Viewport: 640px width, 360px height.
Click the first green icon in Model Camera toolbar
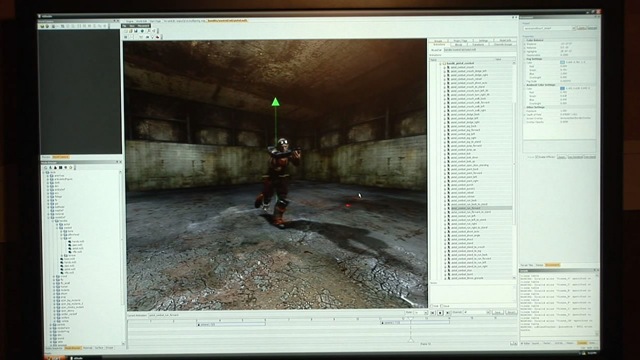42,26
